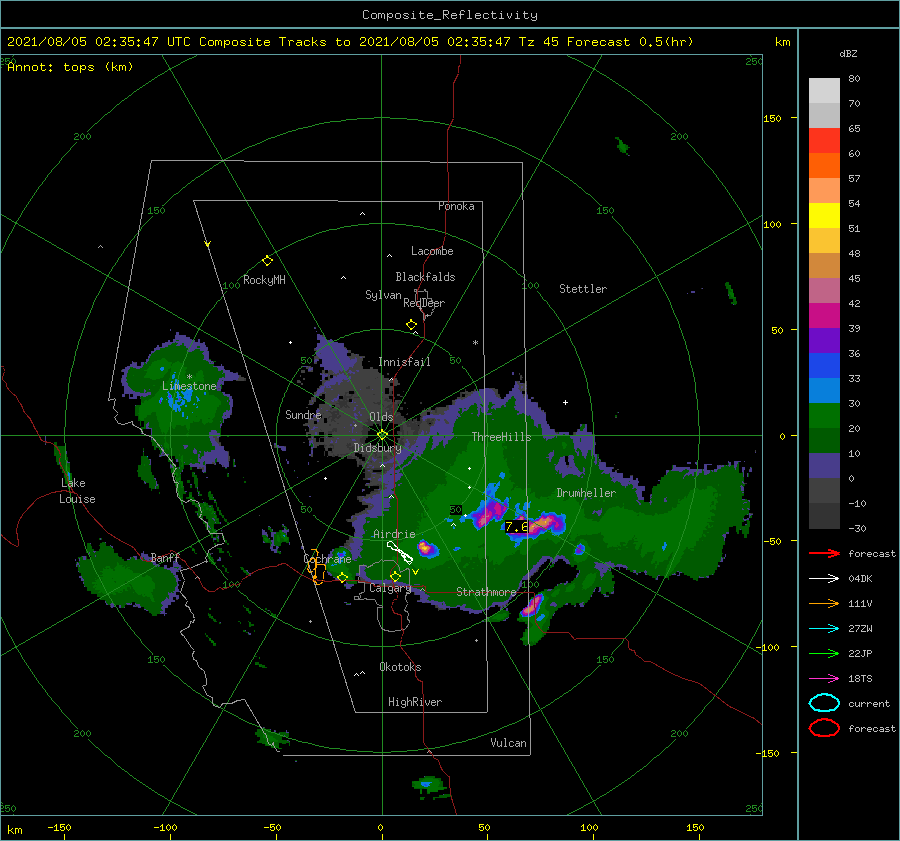Click the purple 36-39 dBZ swatch
The image size is (900, 841).
(x=824, y=340)
